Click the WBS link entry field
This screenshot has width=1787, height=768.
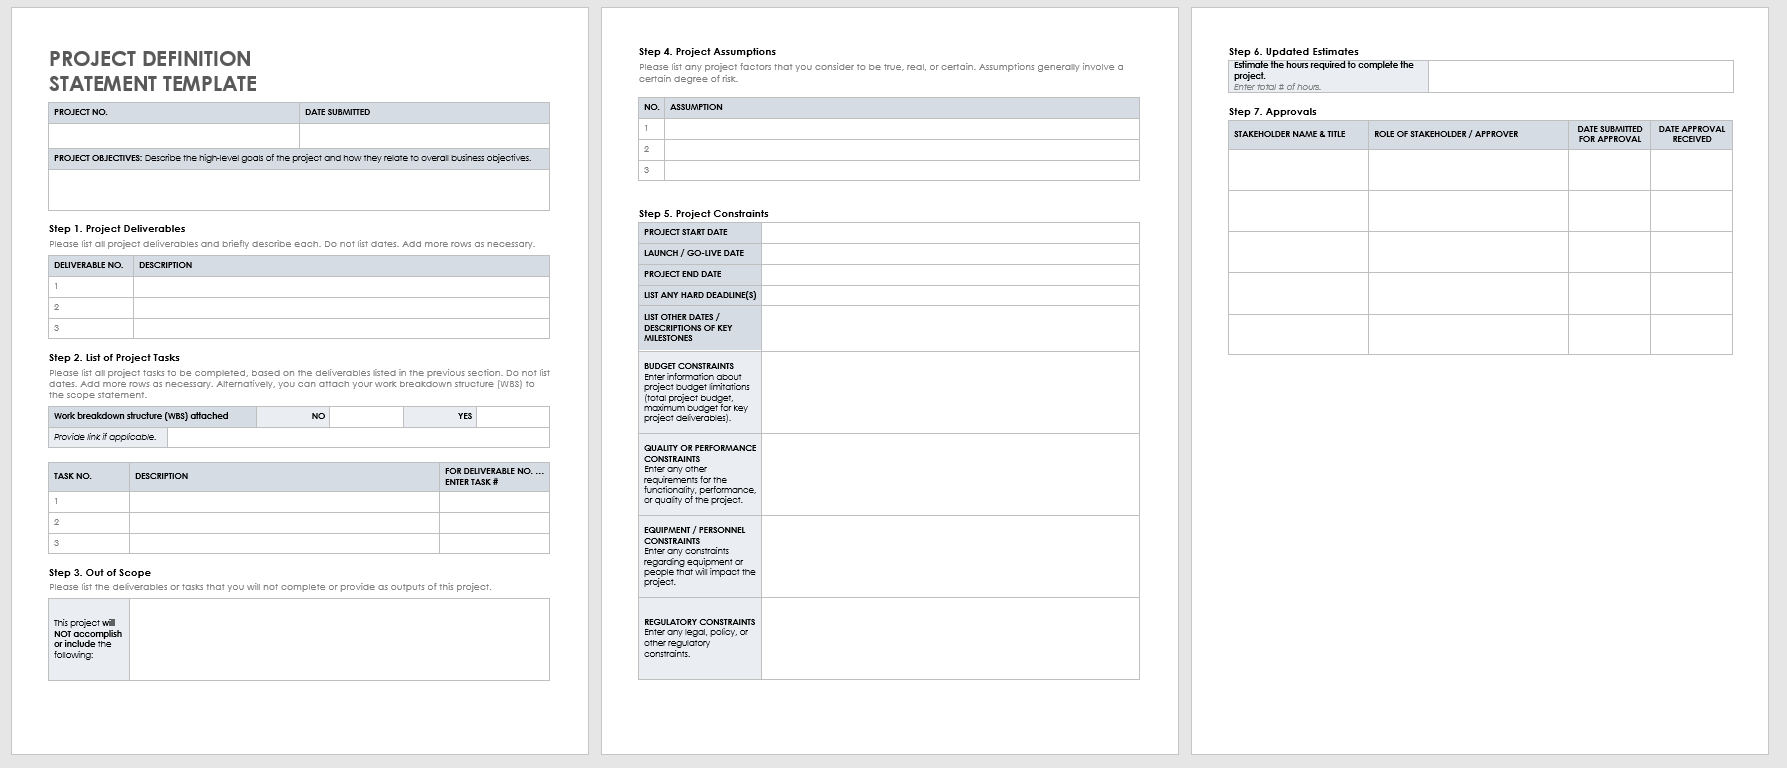[x=357, y=438]
